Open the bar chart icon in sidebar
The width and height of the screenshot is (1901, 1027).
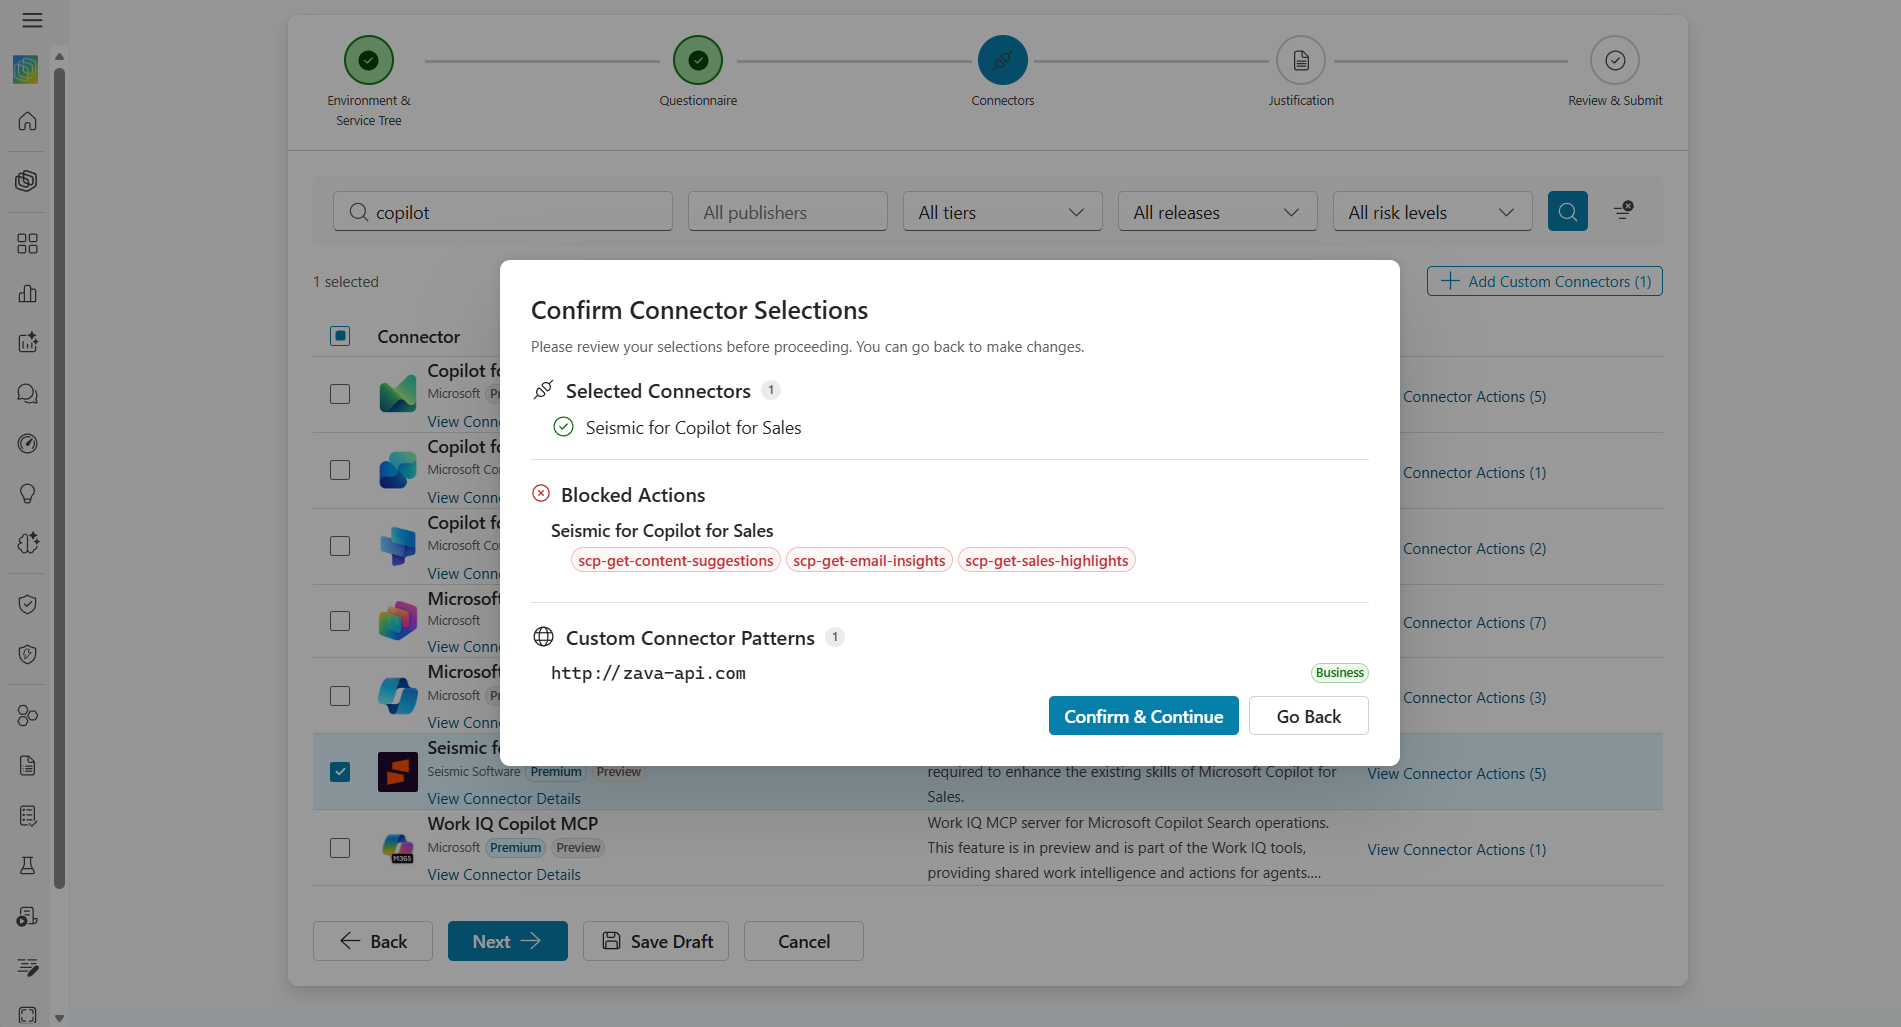coord(28,293)
